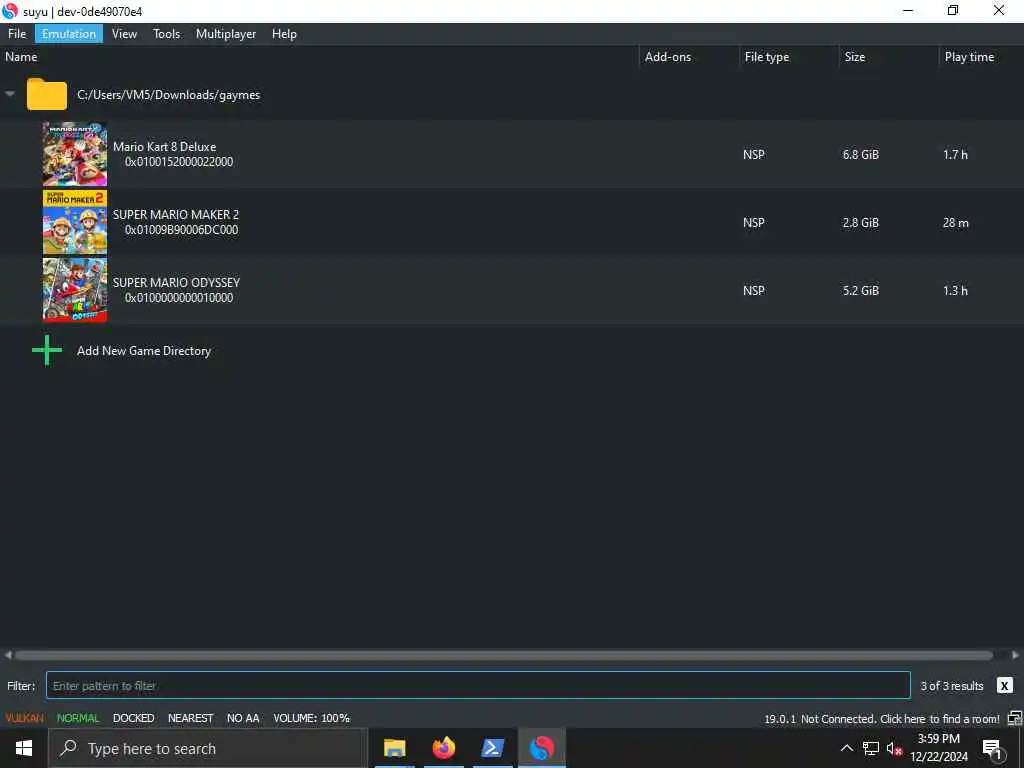The image size is (1024, 768).
Task: Click the yellow game directory folder icon
Action: [46, 95]
